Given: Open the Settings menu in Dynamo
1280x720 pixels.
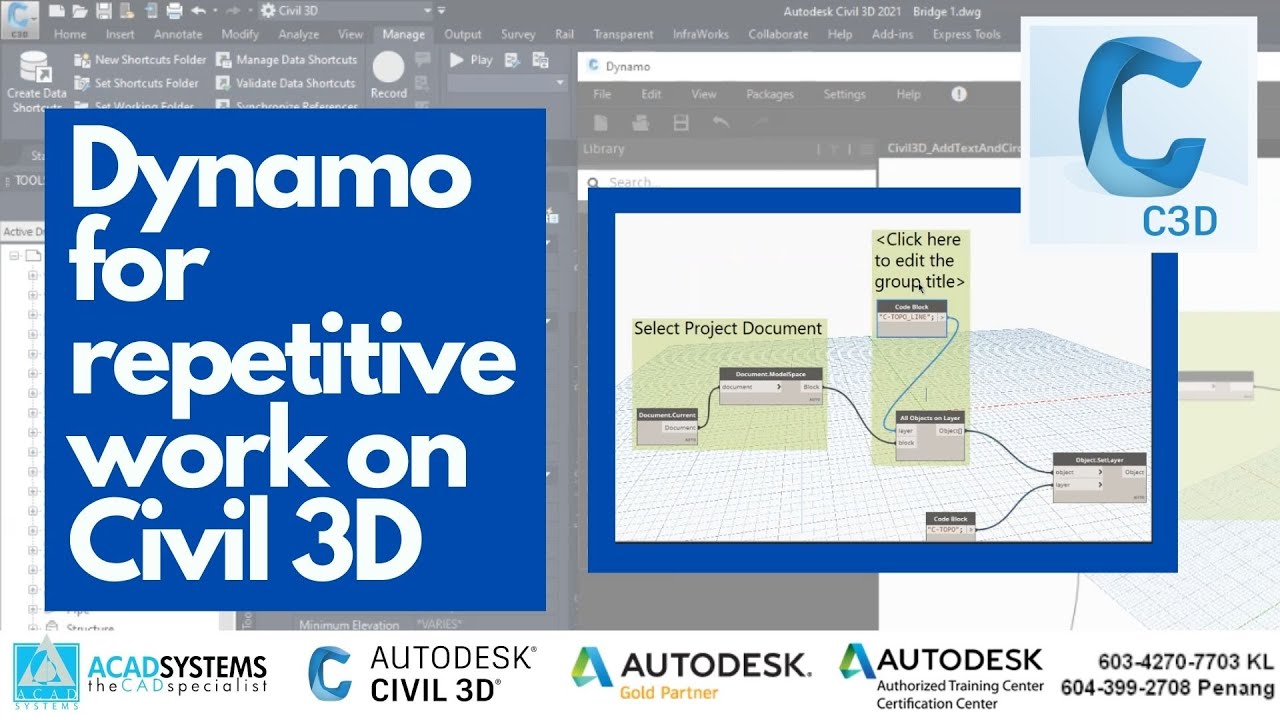Looking at the screenshot, I should pyautogui.click(x=844, y=94).
